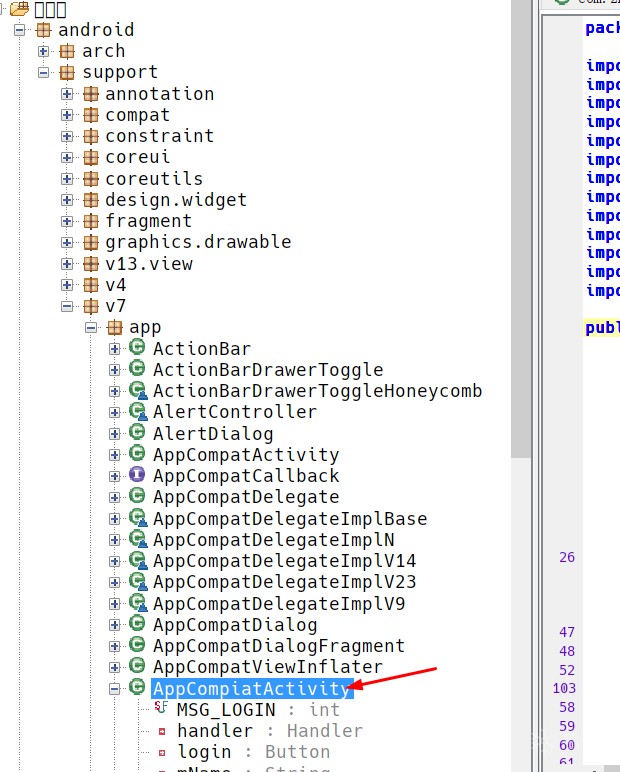The width and height of the screenshot is (620, 772).
Task: Select the ActionBarDrawerToggleHoneycomb entry
Action: 317,391
